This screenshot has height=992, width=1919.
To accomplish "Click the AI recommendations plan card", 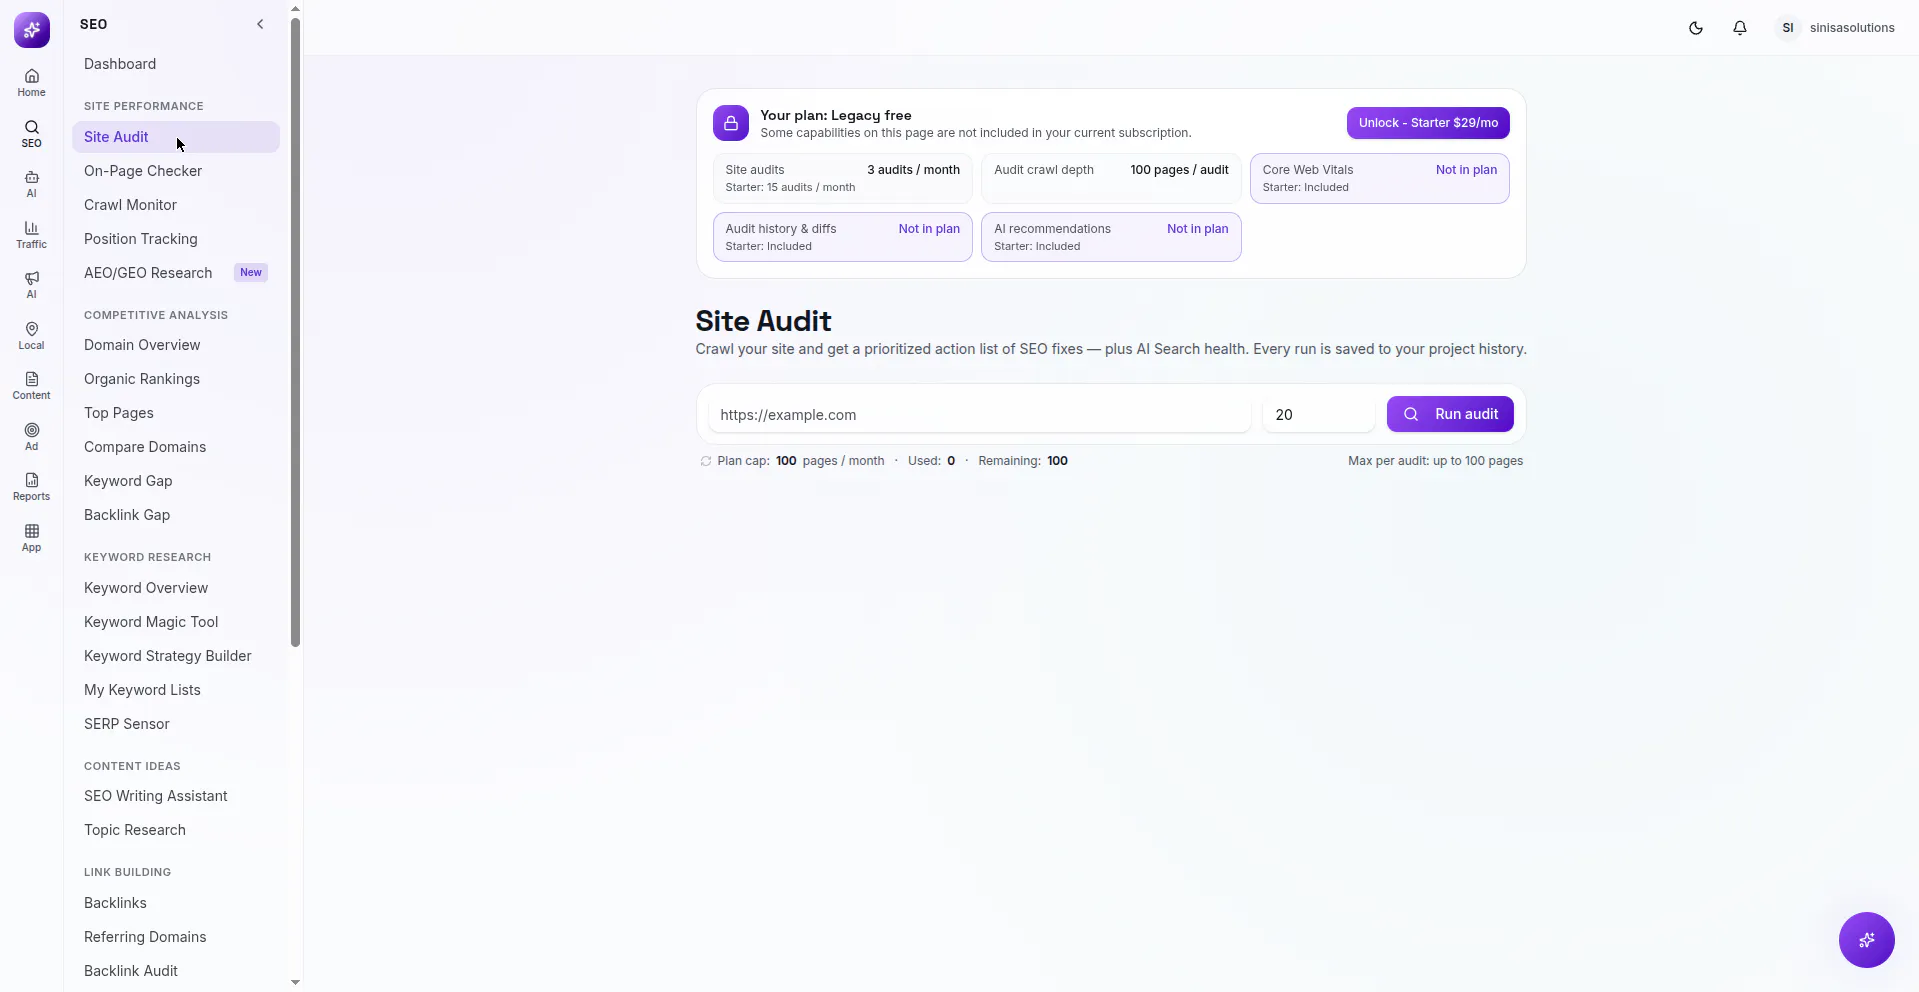I will [x=1111, y=237].
